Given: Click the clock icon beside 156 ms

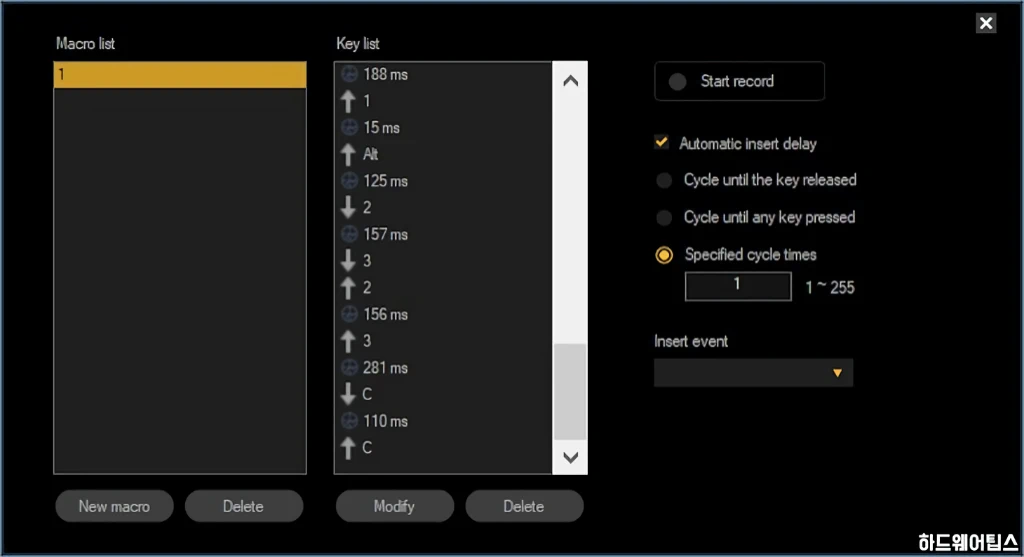Looking at the screenshot, I should pyautogui.click(x=349, y=314).
